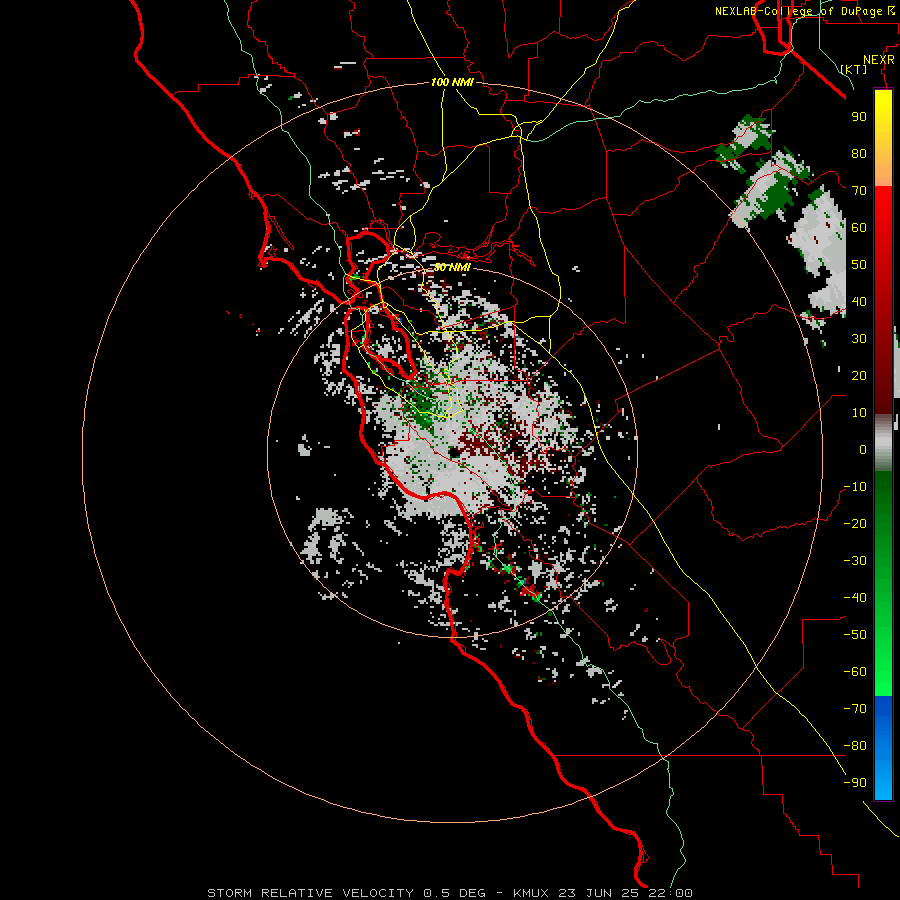The height and width of the screenshot is (900, 900).
Task: Click the NEXR label above the color scale
Action: click(879, 60)
